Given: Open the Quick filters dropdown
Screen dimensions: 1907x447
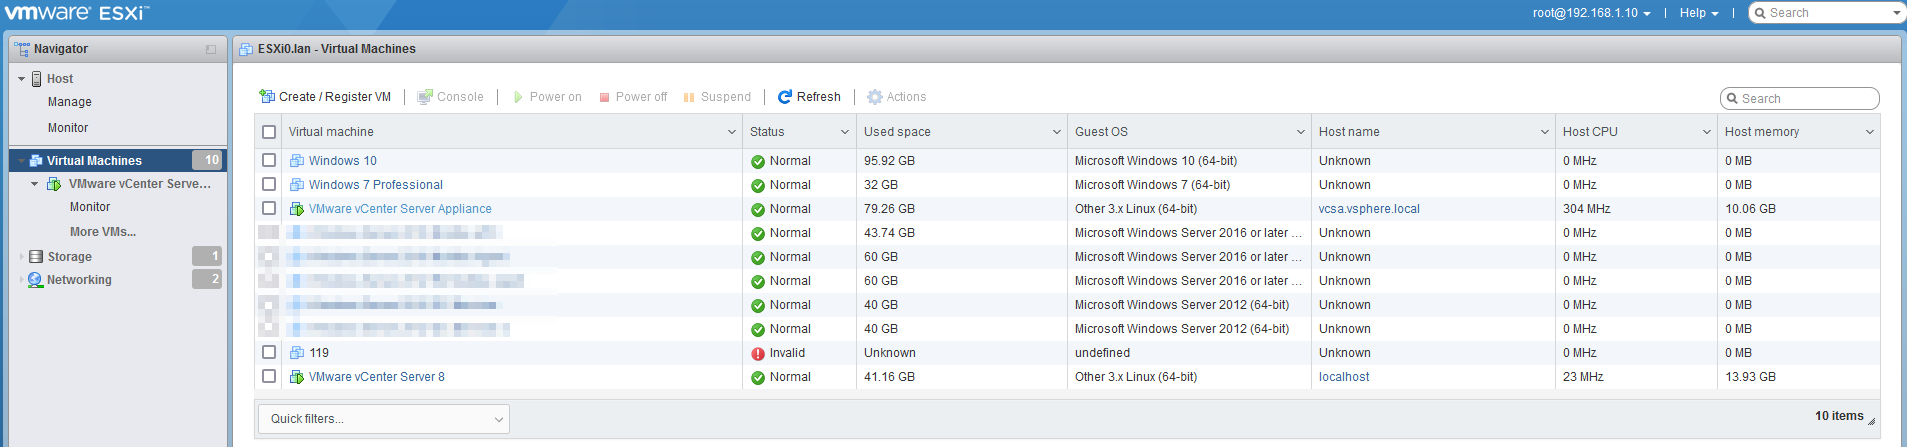Looking at the screenshot, I should click(384, 419).
